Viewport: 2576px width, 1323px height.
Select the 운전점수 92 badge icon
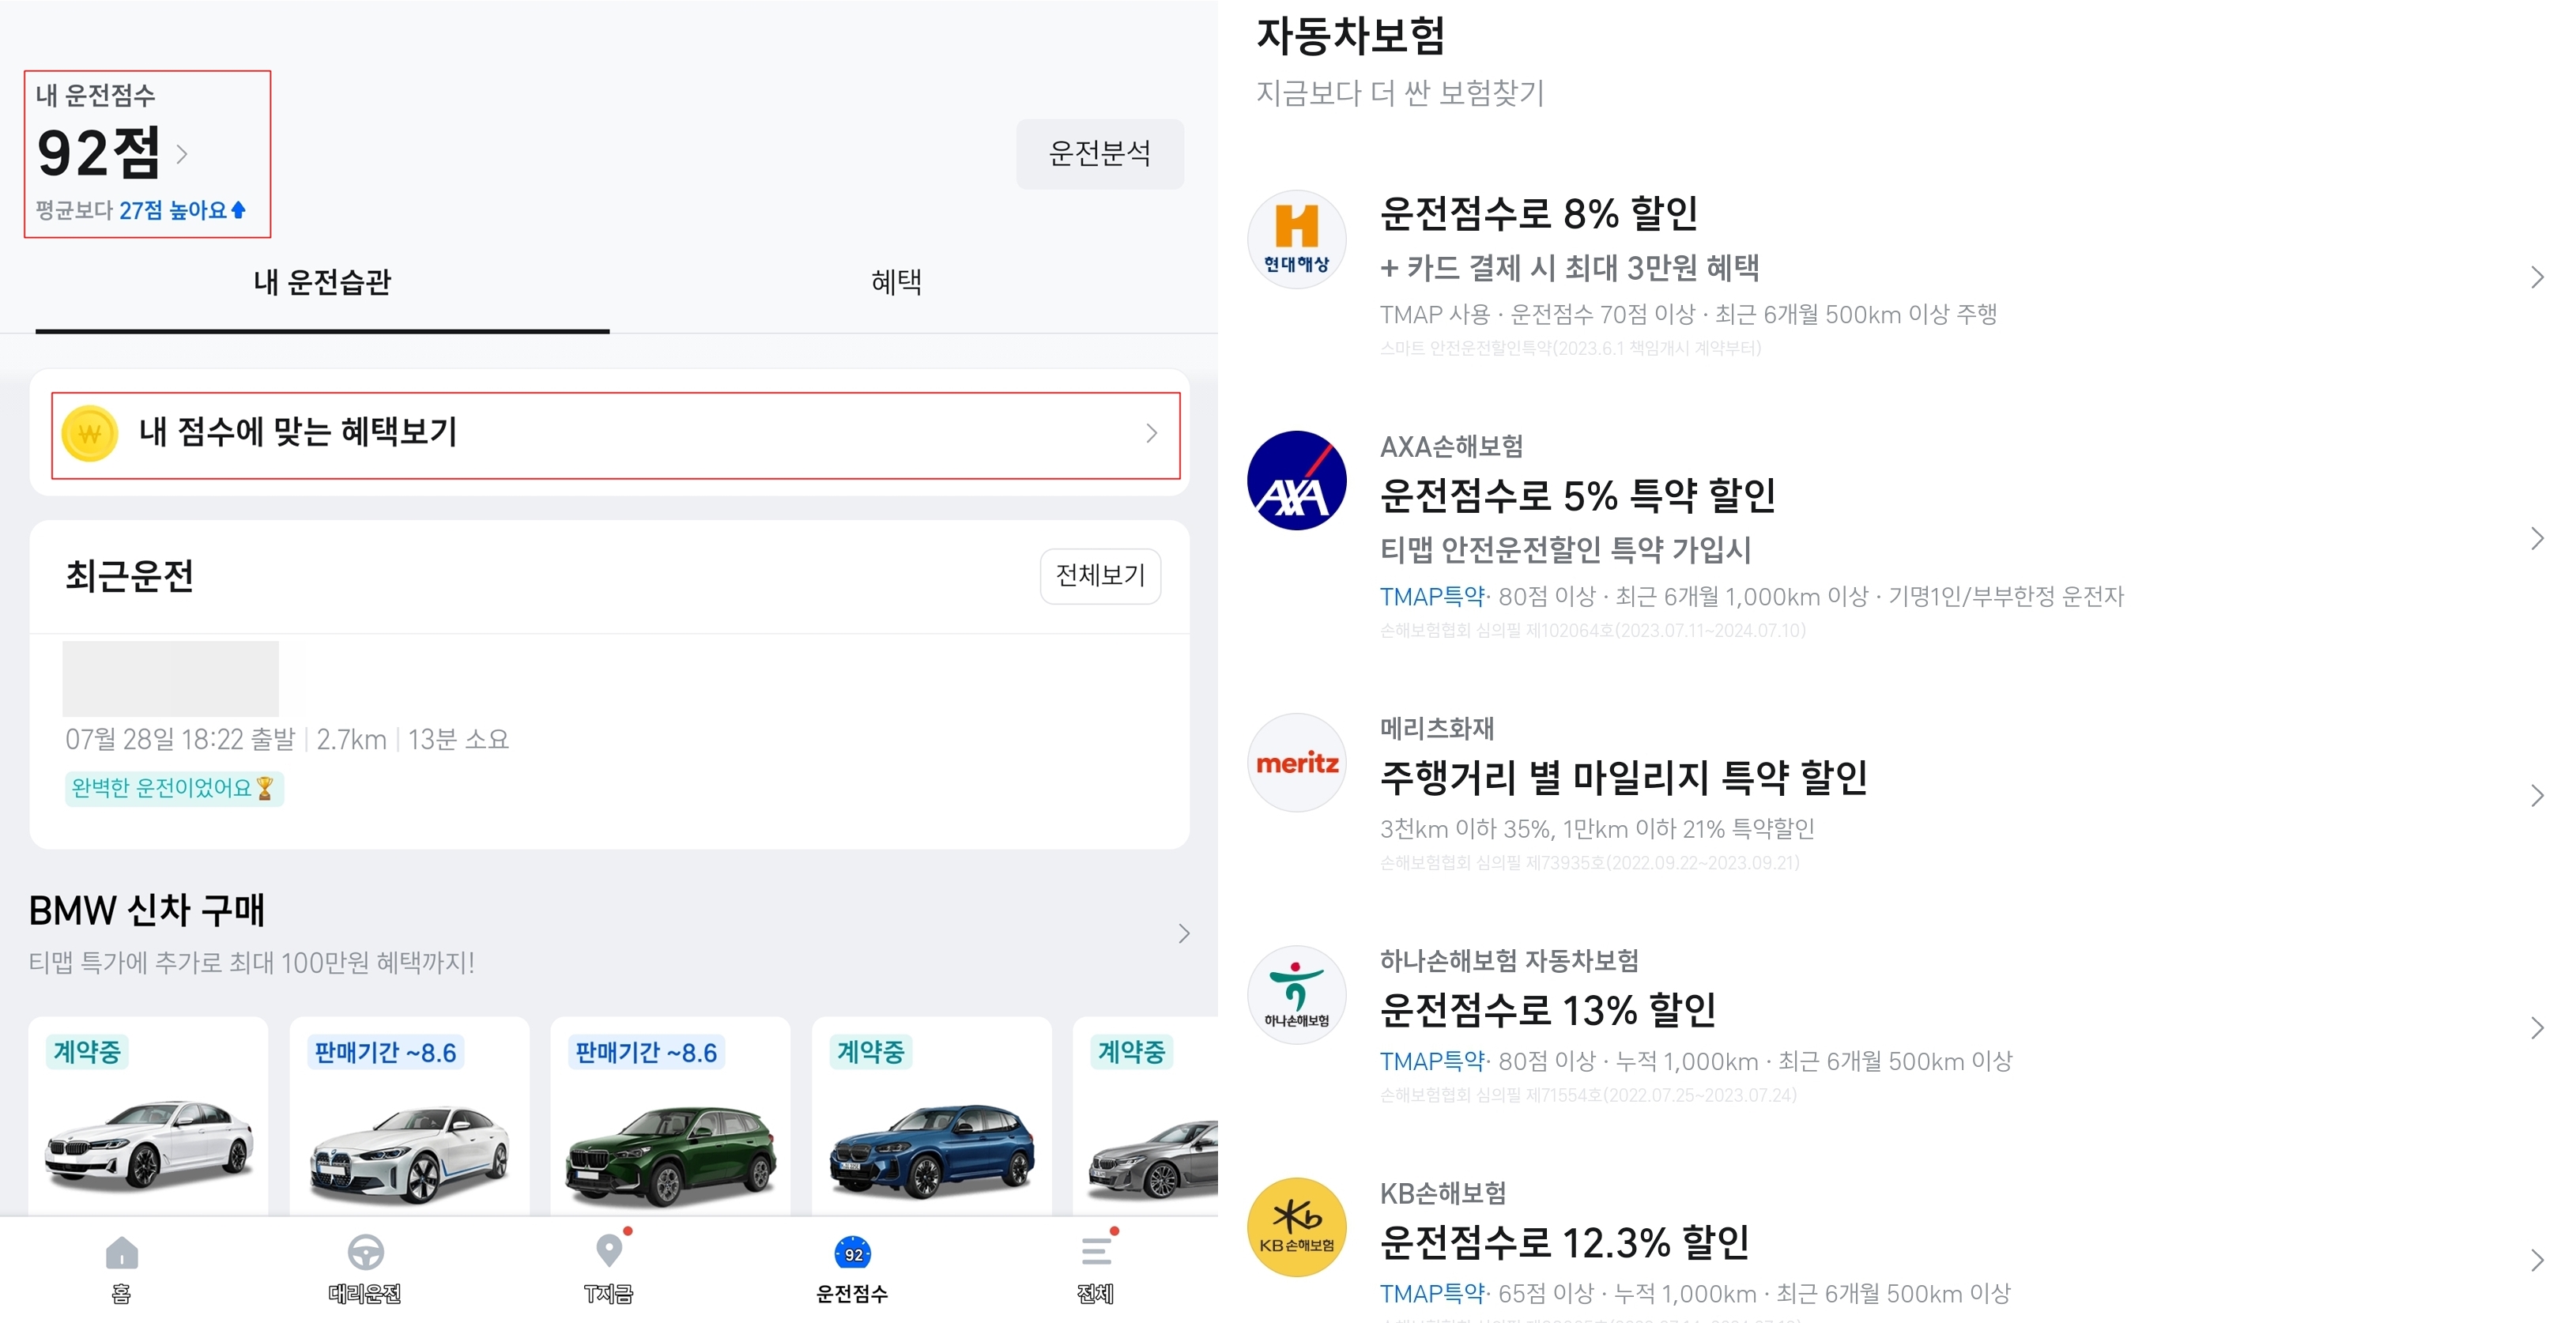852,1254
